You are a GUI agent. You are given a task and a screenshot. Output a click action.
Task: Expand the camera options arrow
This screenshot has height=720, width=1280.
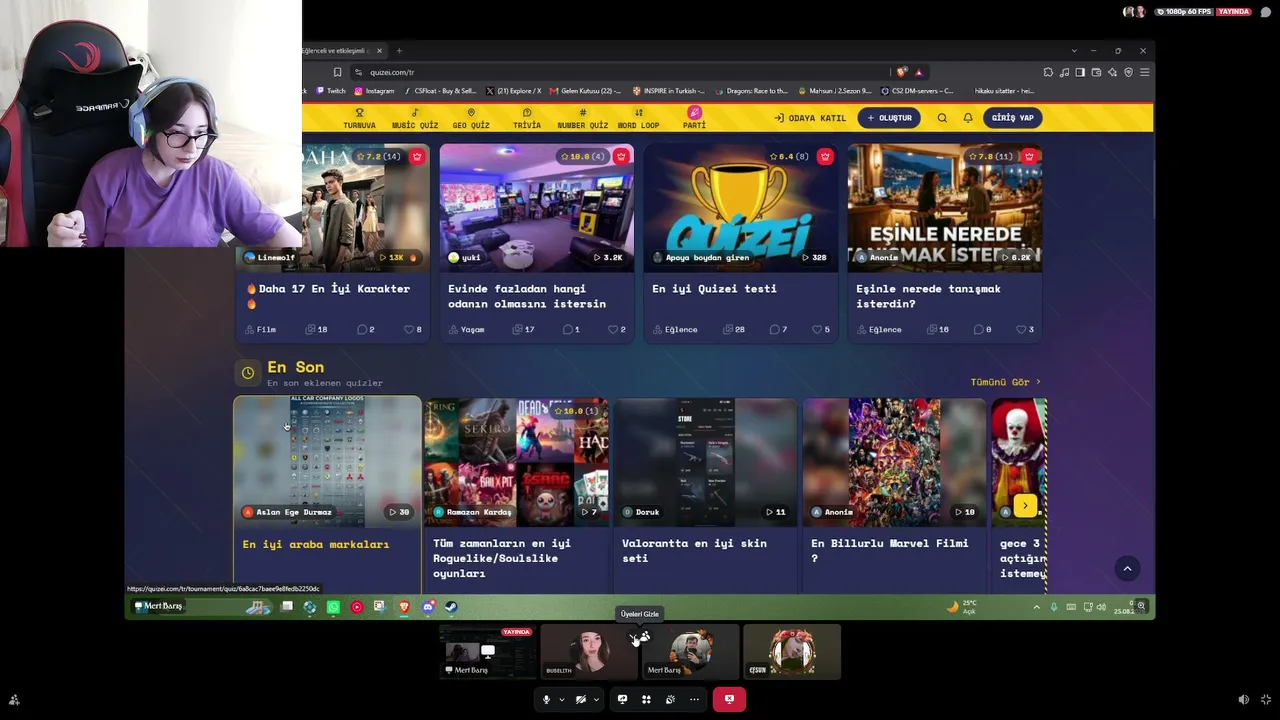[x=596, y=699]
